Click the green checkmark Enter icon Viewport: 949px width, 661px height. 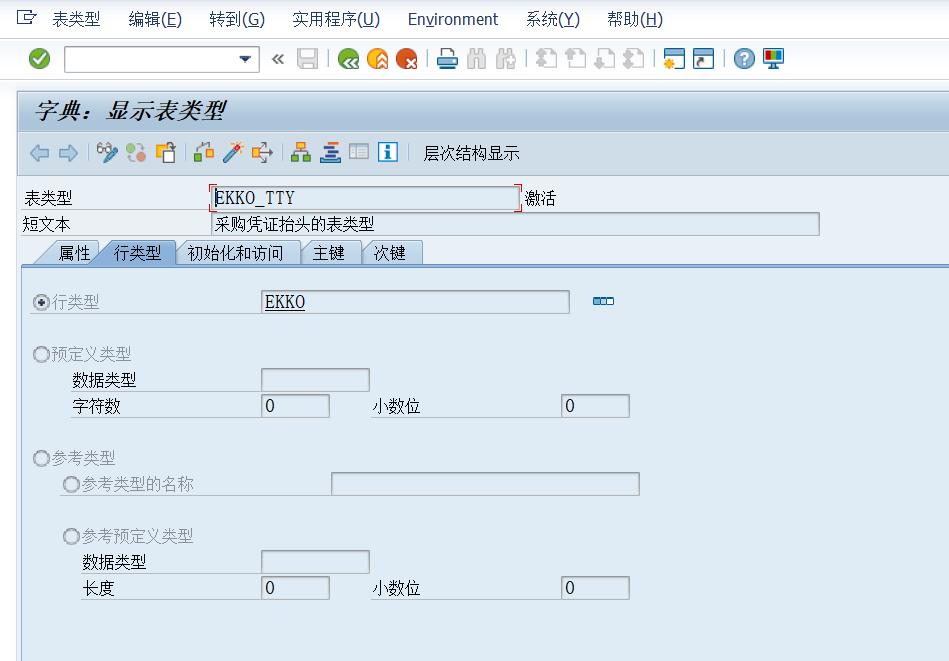point(39,58)
